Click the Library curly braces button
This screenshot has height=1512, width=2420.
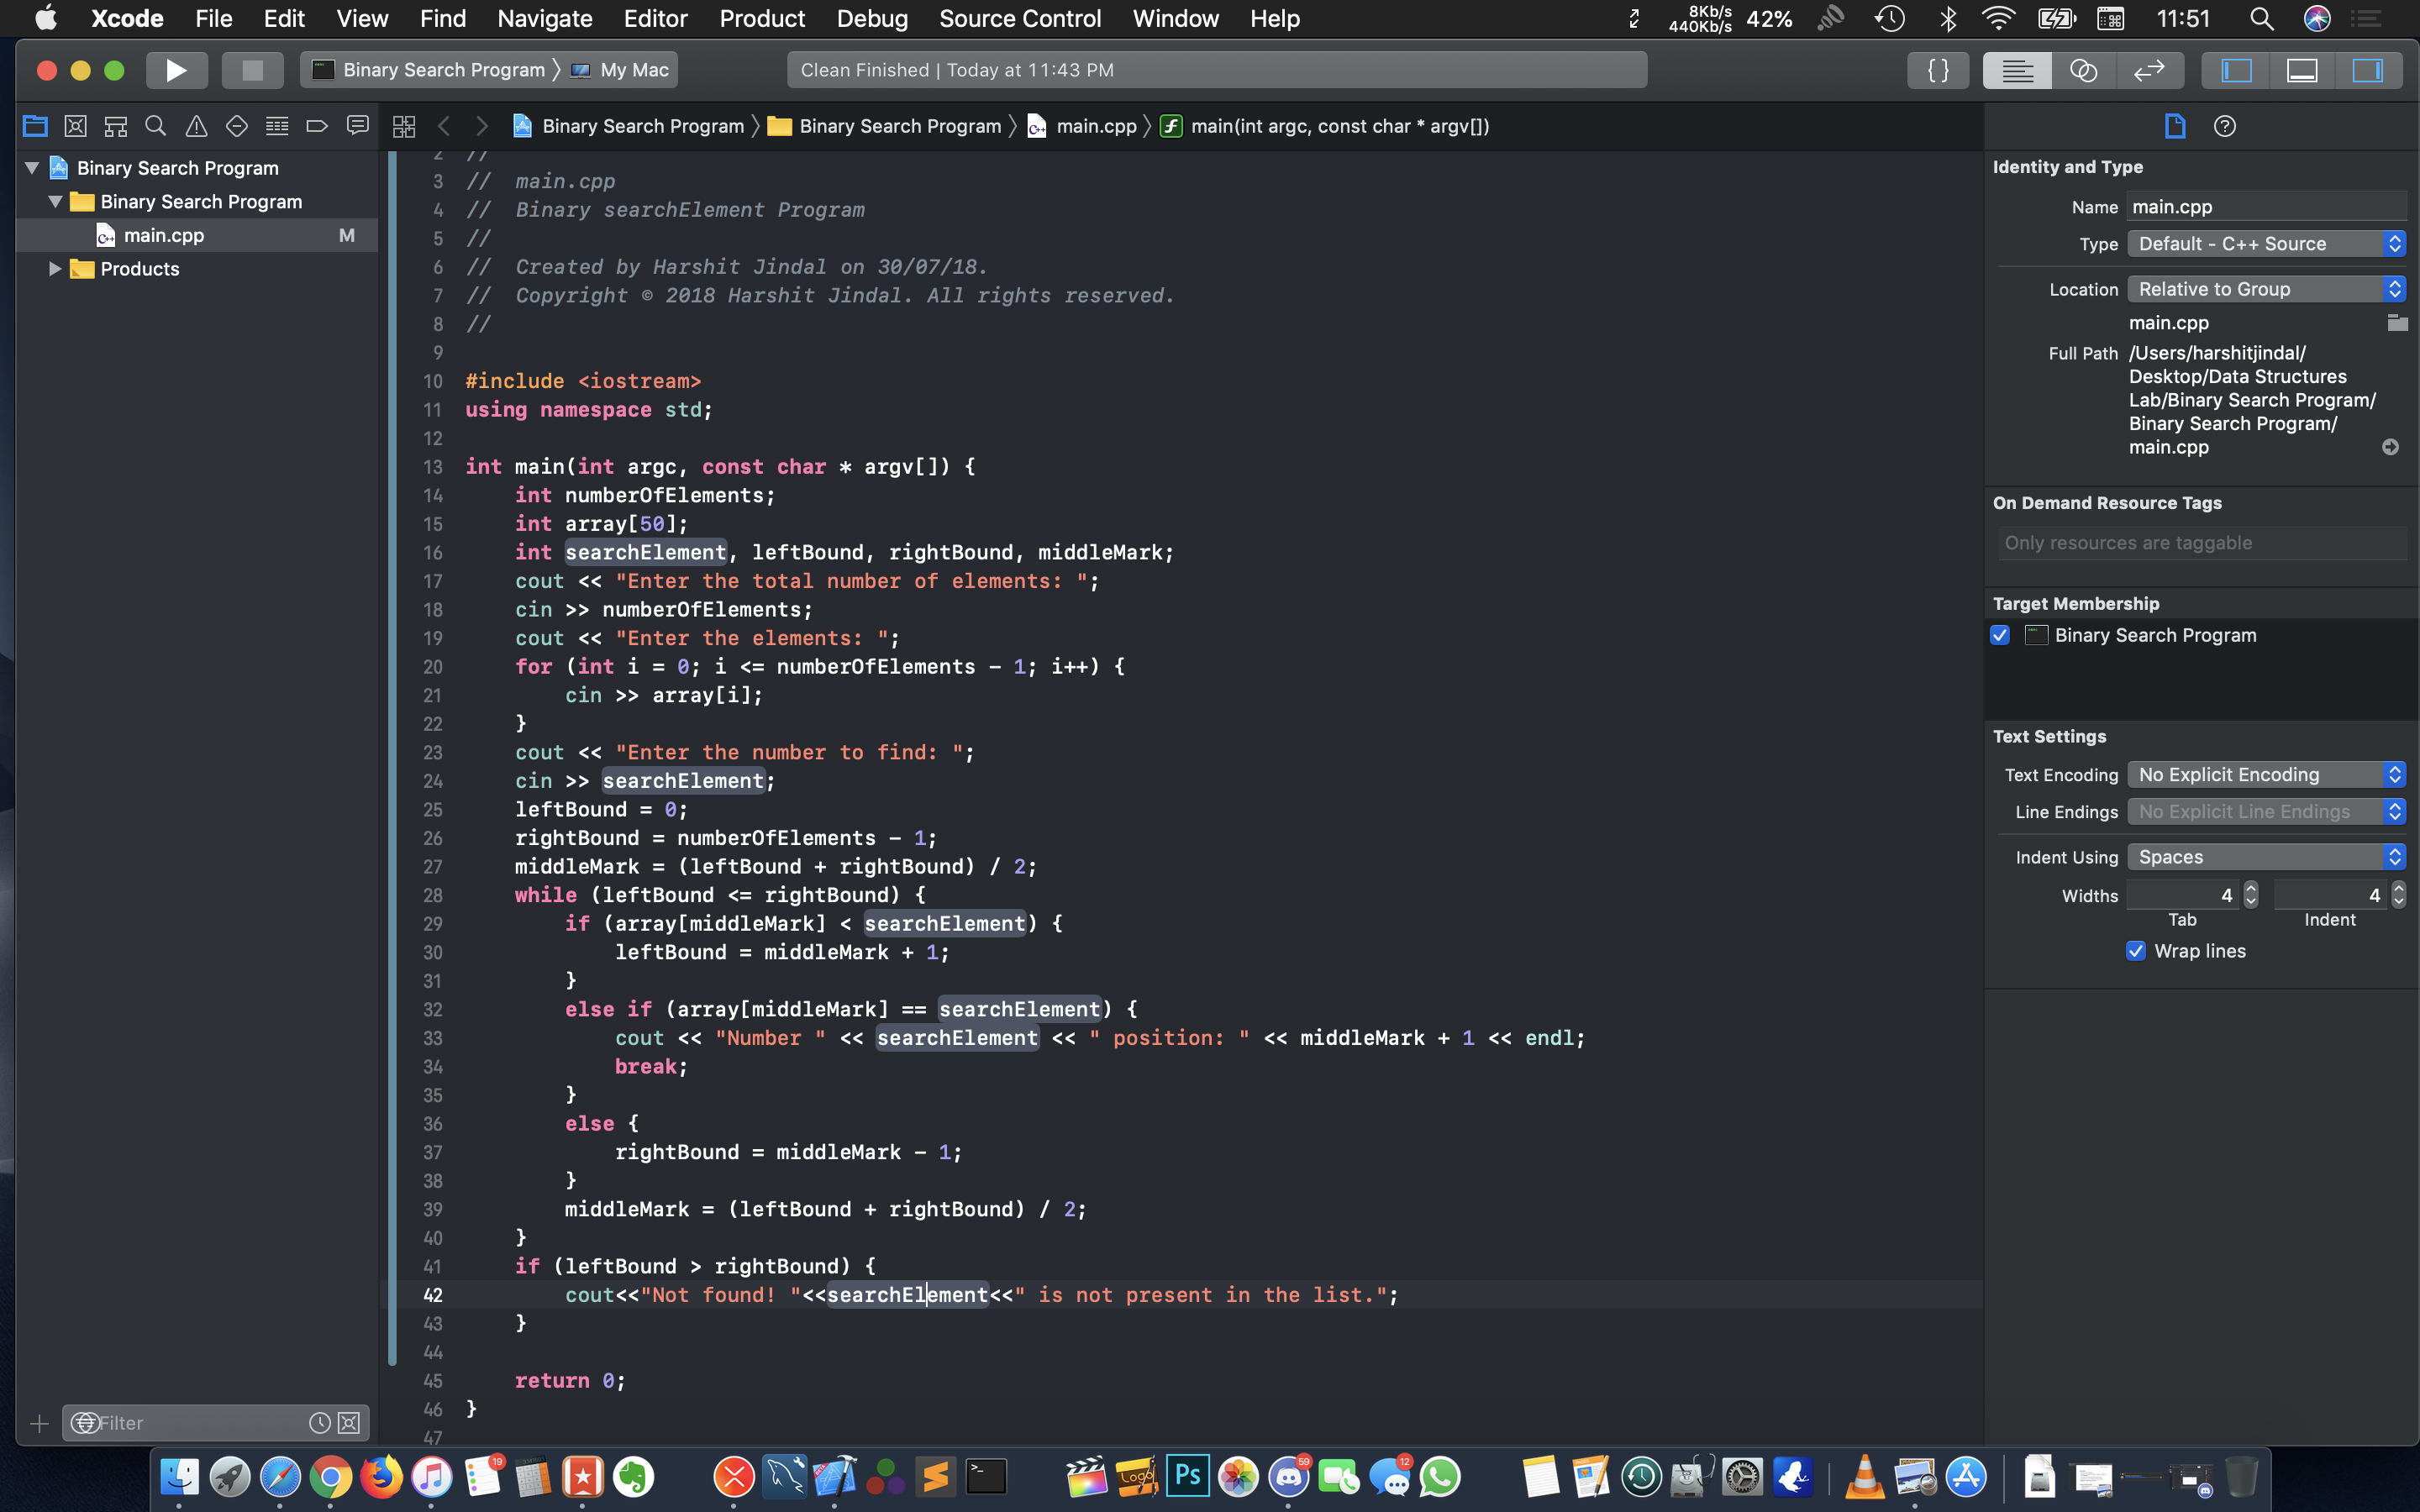pyautogui.click(x=1937, y=70)
